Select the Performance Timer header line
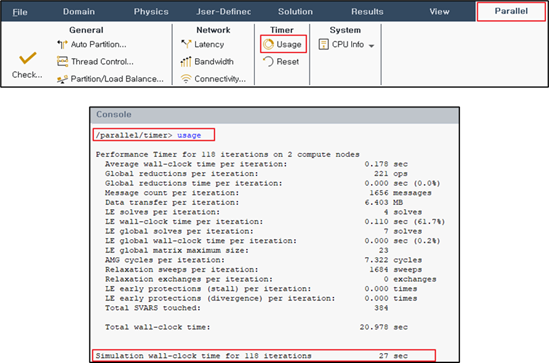Image resolution: width=550 pixels, height=363 pixels. [228, 154]
